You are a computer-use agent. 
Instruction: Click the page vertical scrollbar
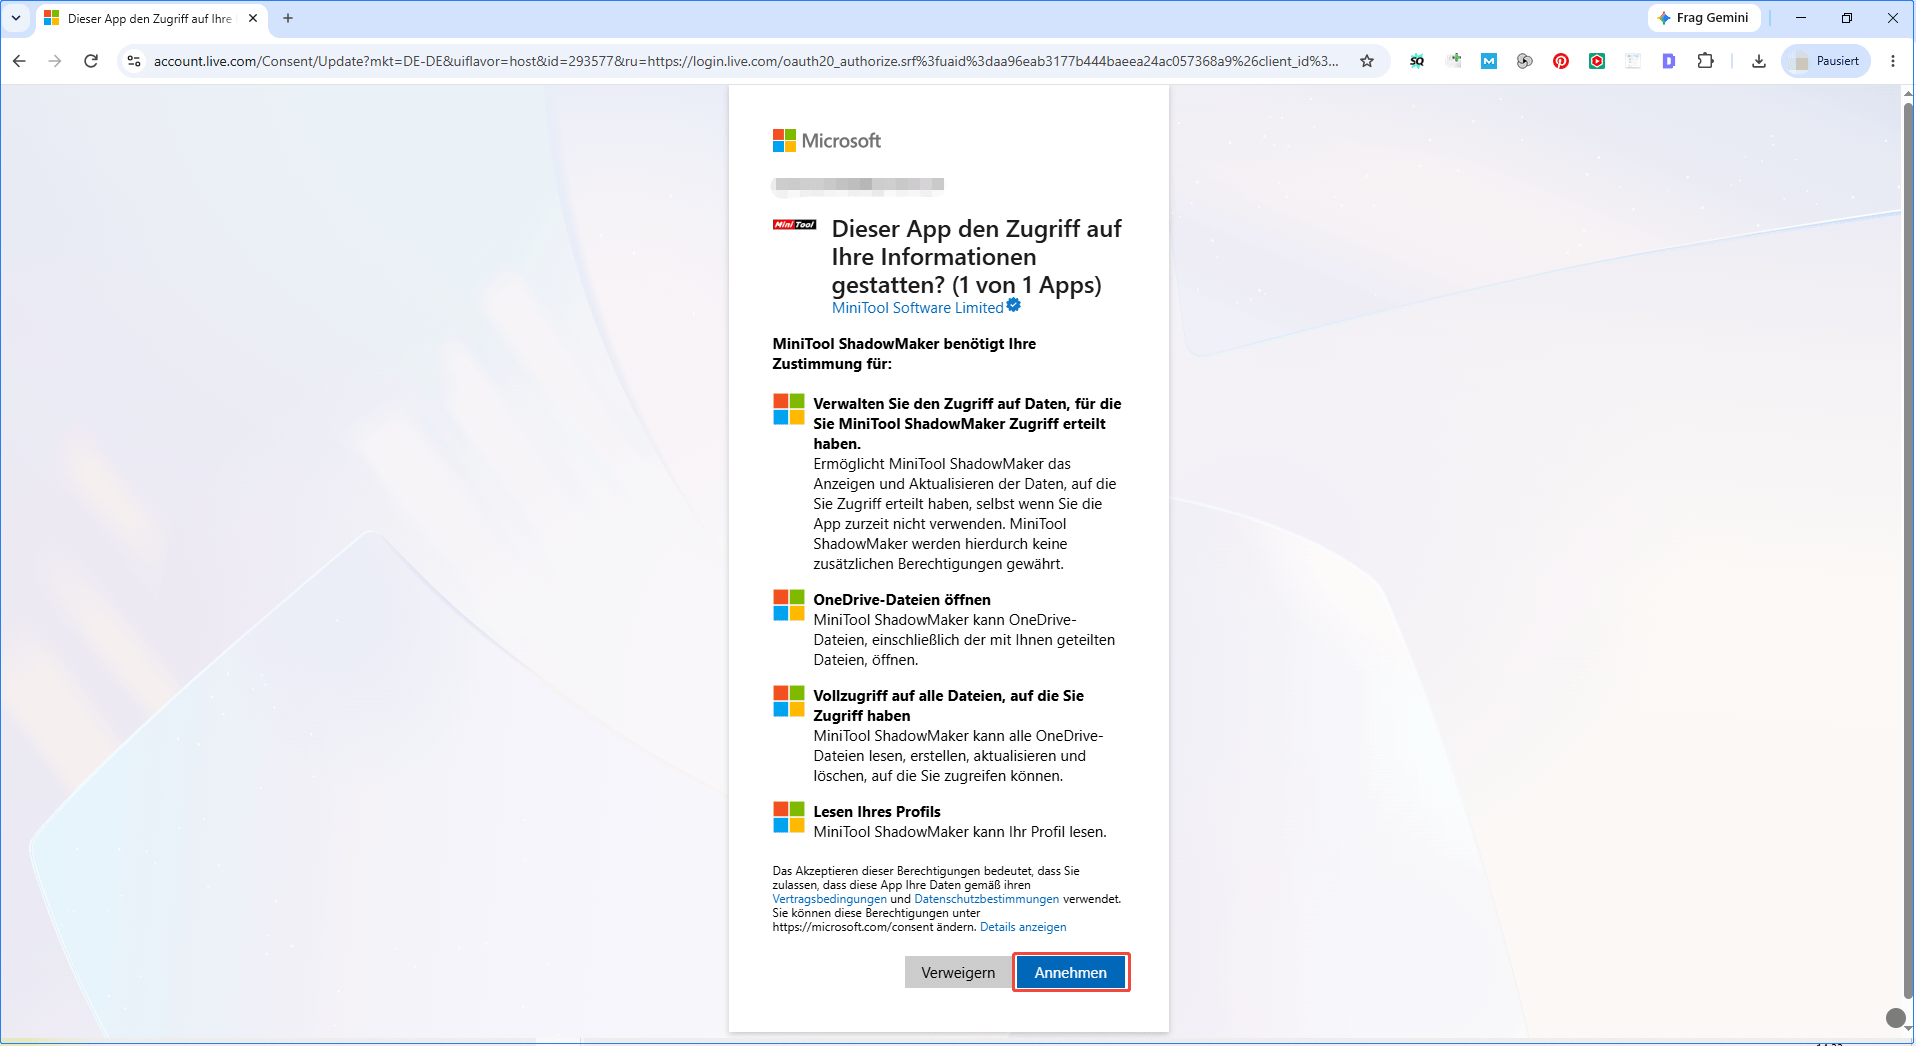point(1907,550)
